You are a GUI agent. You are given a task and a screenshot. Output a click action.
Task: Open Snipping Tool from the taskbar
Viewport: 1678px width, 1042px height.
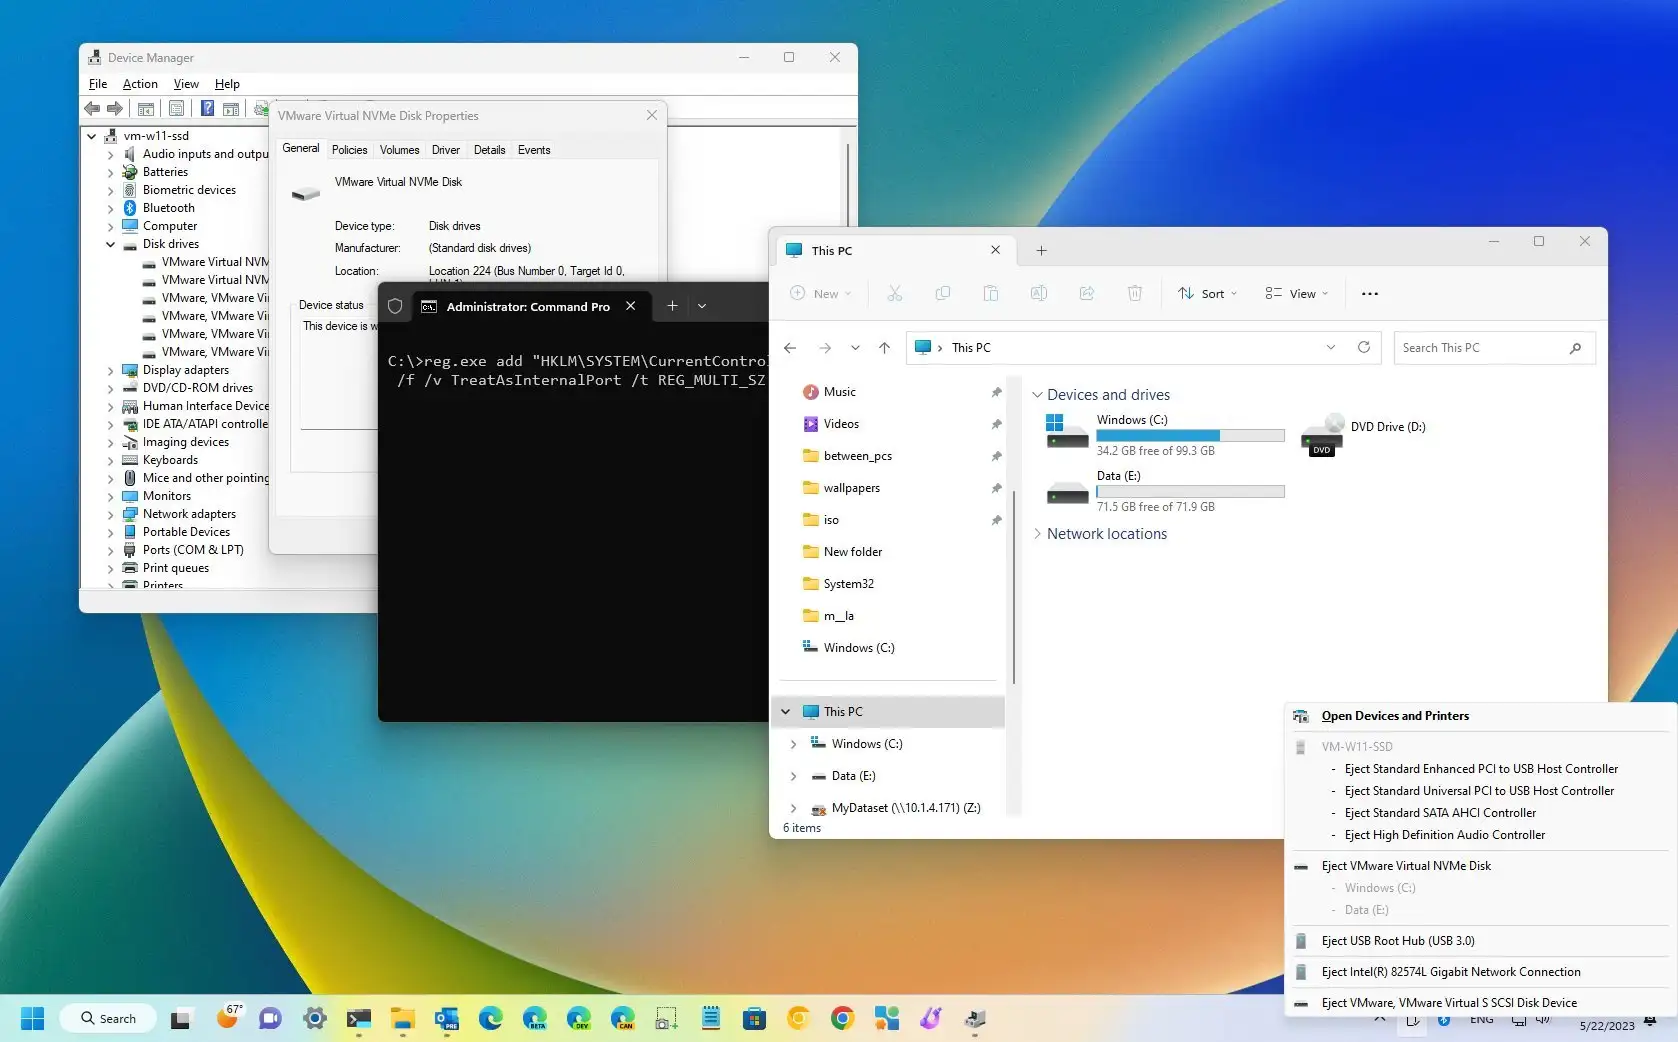(x=666, y=1019)
